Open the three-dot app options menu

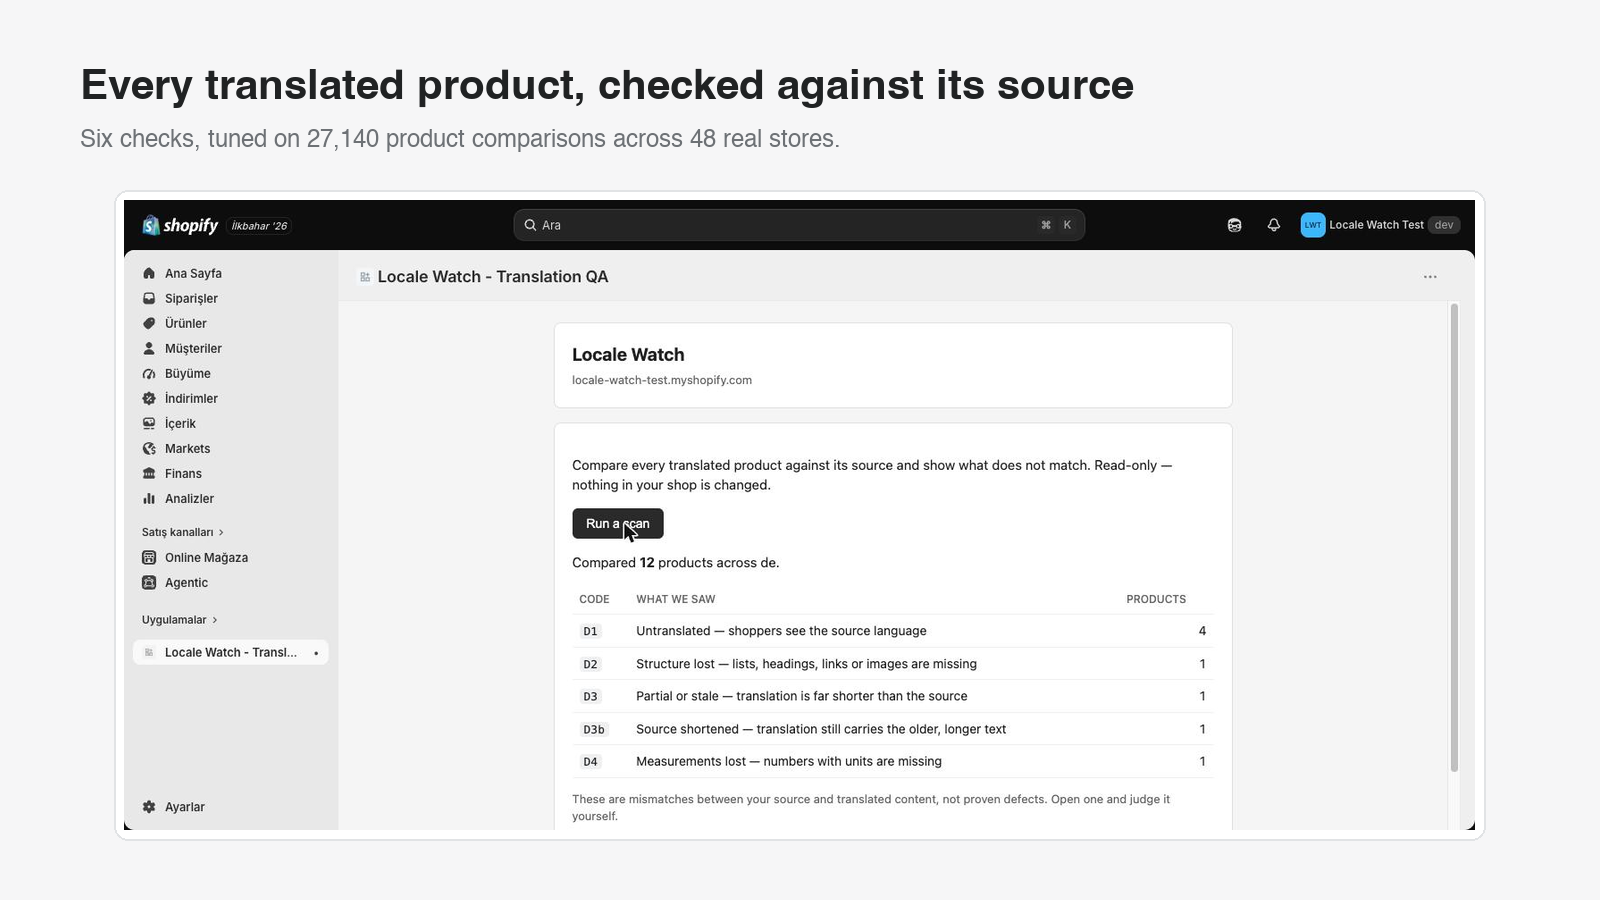click(x=1430, y=277)
